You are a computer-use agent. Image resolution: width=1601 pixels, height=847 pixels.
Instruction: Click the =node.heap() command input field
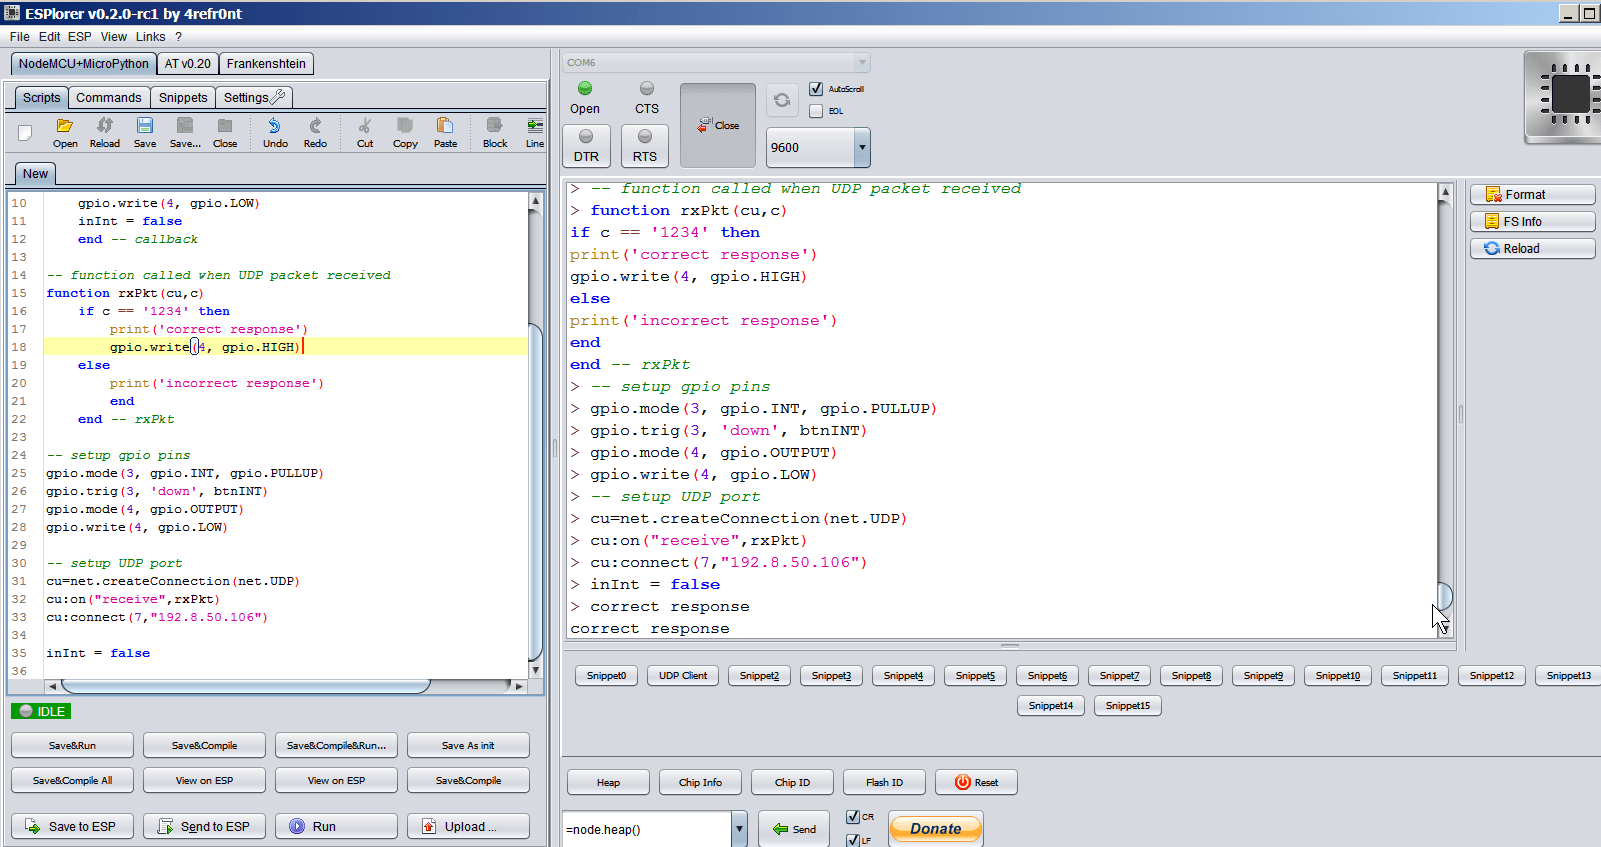point(648,829)
